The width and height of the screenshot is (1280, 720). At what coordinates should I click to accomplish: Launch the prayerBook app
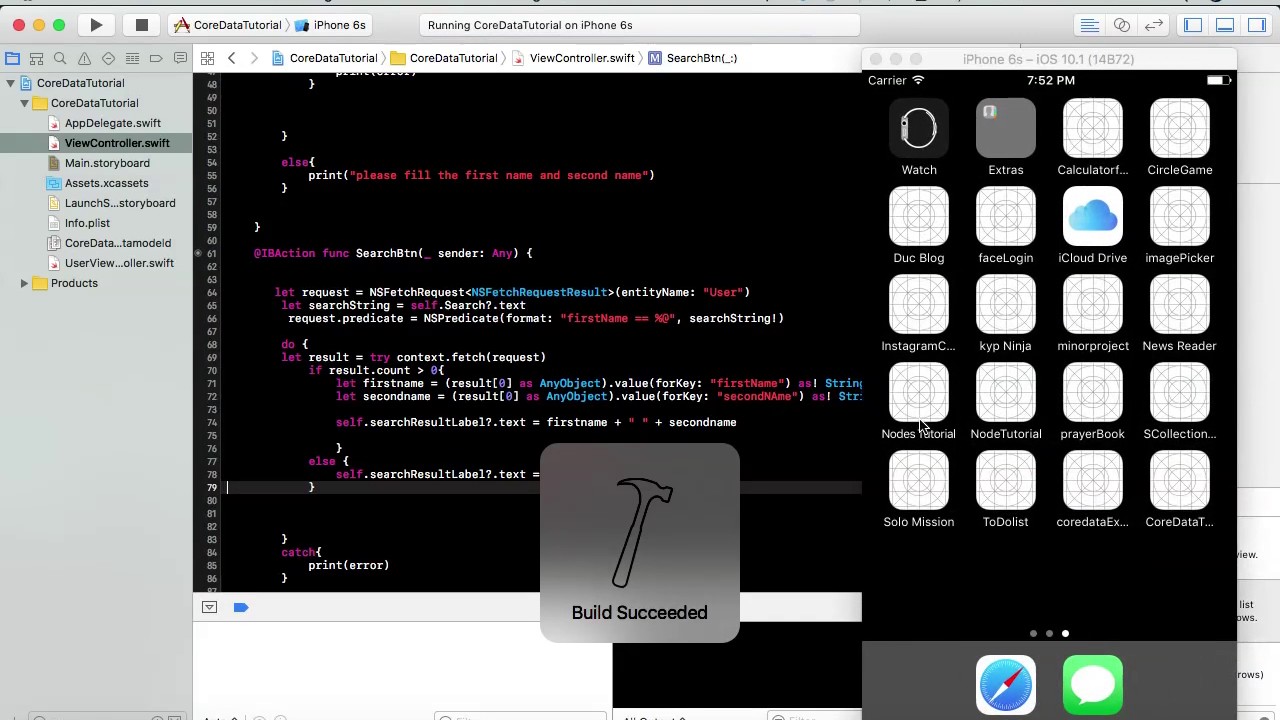click(1093, 392)
